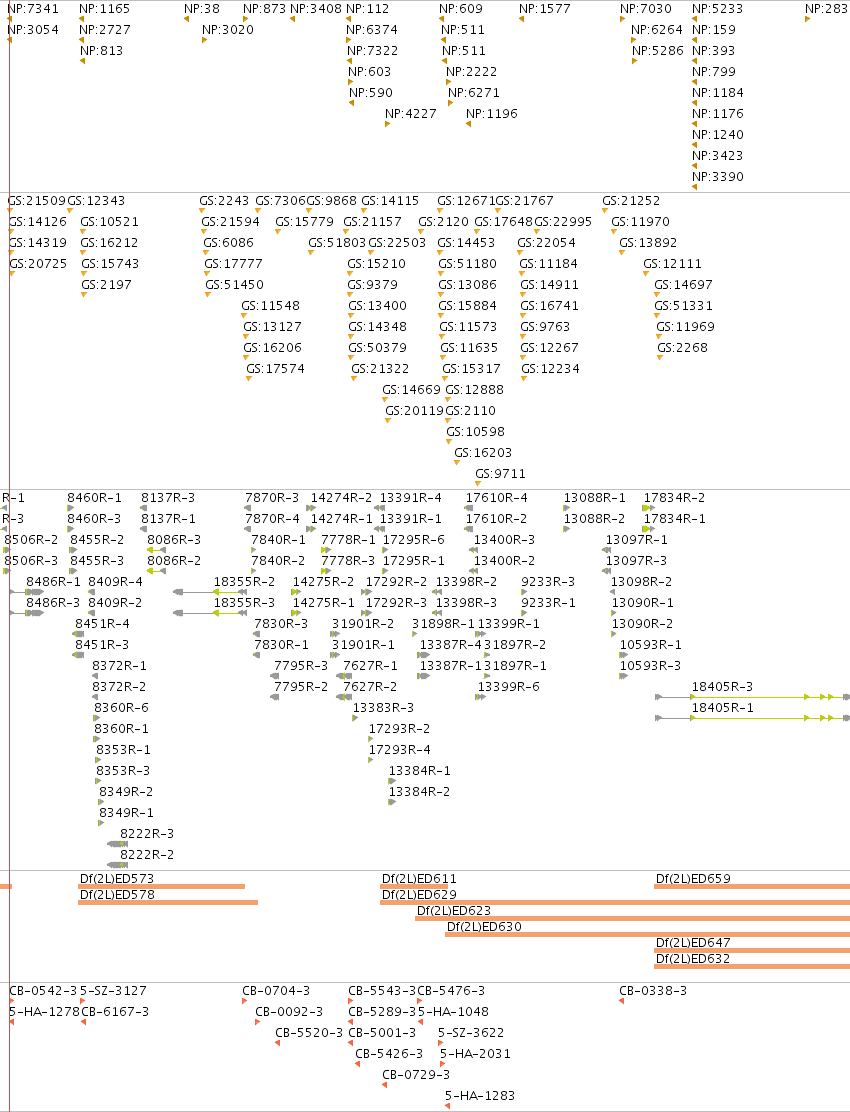Click the NP:3390 insertion label
Image resolution: width=850 pixels, height=1112 pixels.
tap(717, 177)
